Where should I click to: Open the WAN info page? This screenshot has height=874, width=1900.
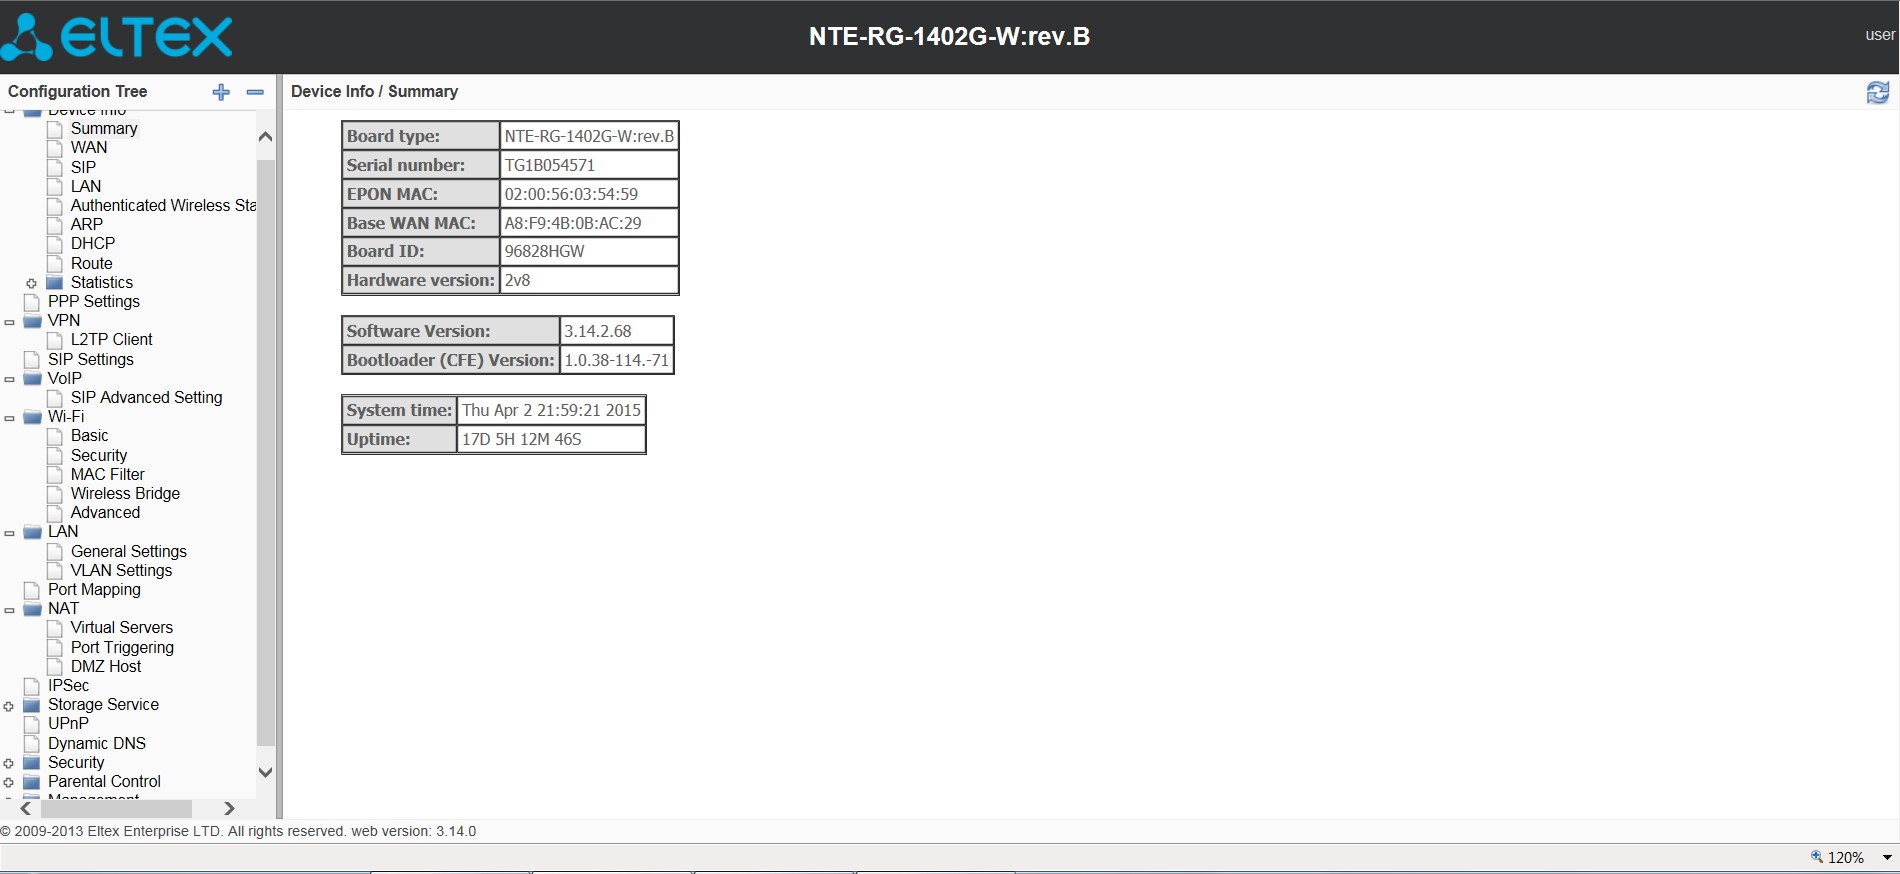[x=89, y=147]
